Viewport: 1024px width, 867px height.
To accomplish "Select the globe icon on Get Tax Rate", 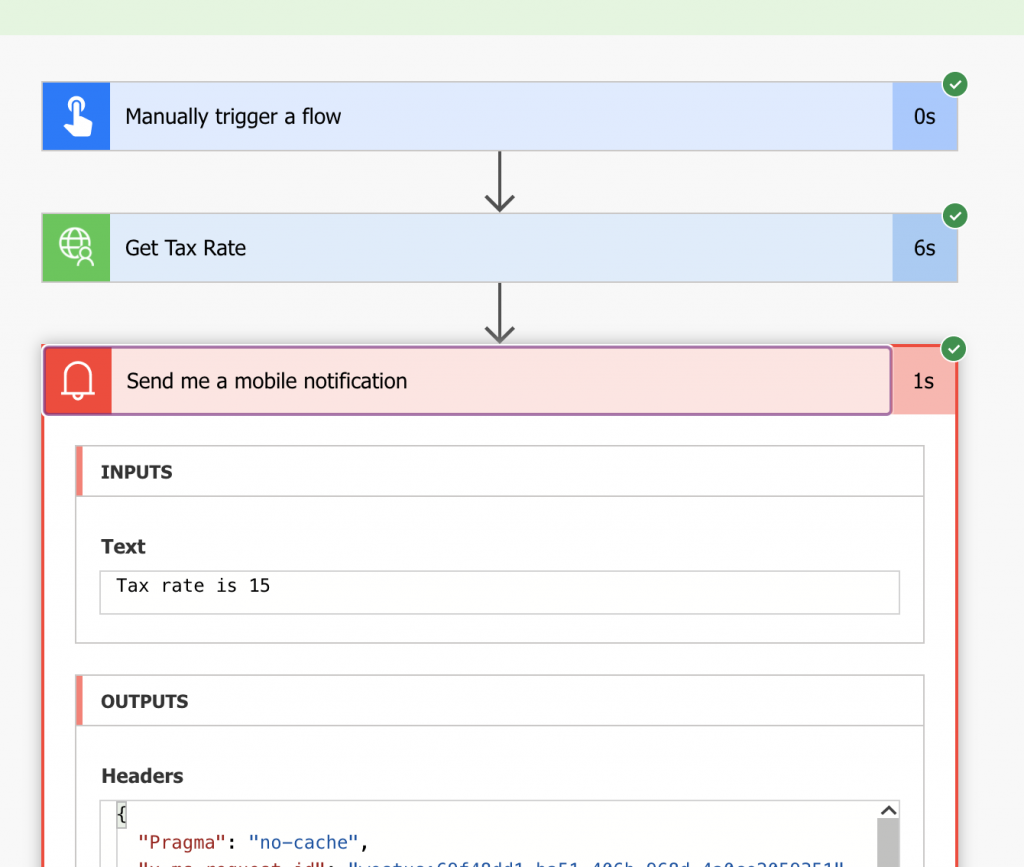I will coord(75,247).
